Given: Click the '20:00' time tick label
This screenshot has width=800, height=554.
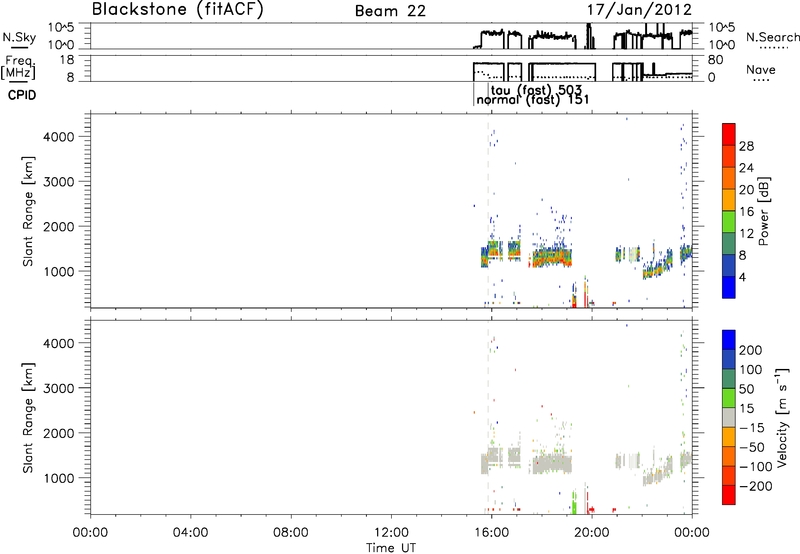Looking at the screenshot, I should (591, 533).
